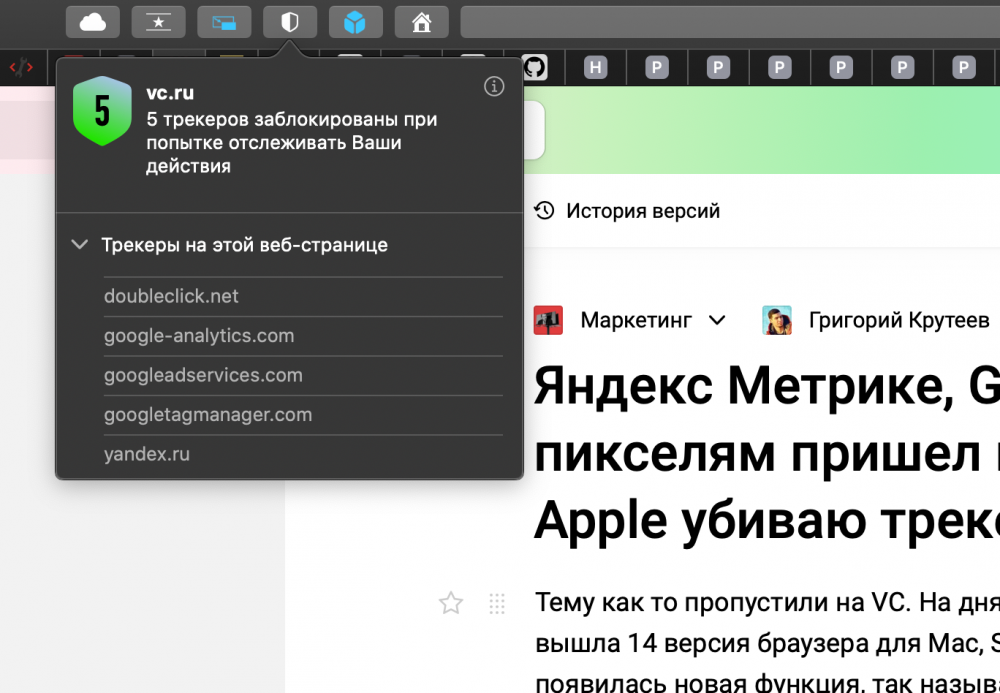Screen dimensions: 1000x693
Task: Focus the Safari address bar field
Action: pyautogui.click(x=730, y=22)
